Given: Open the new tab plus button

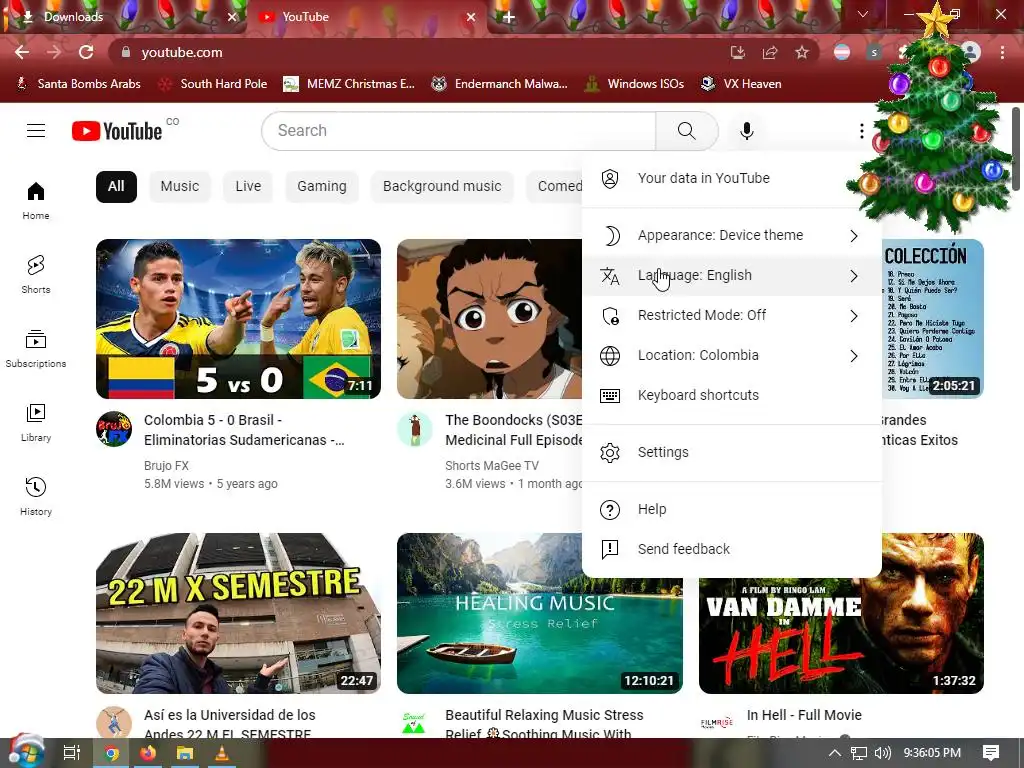Looking at the screenshot, I should pos(509,17).
